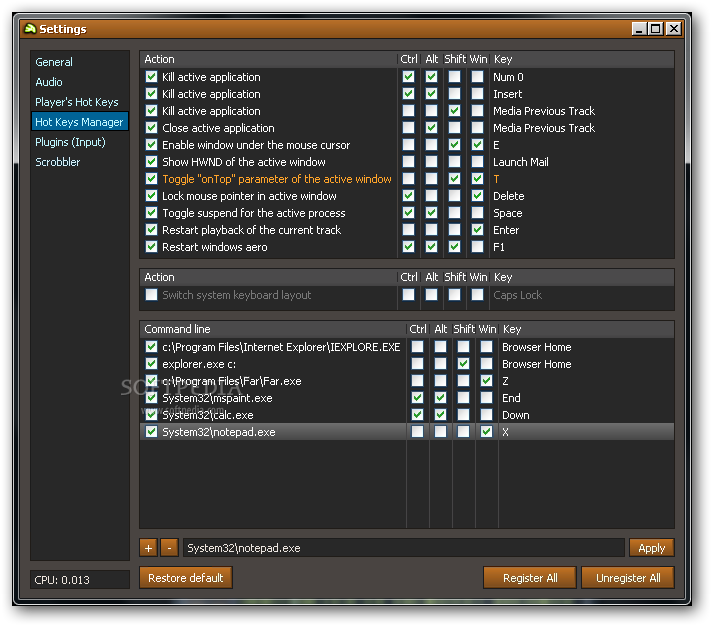The width and height of the screenshot is (712, 626).
Task: Enable Switch system keyboard layout checkbox
Action: [151, 295]
